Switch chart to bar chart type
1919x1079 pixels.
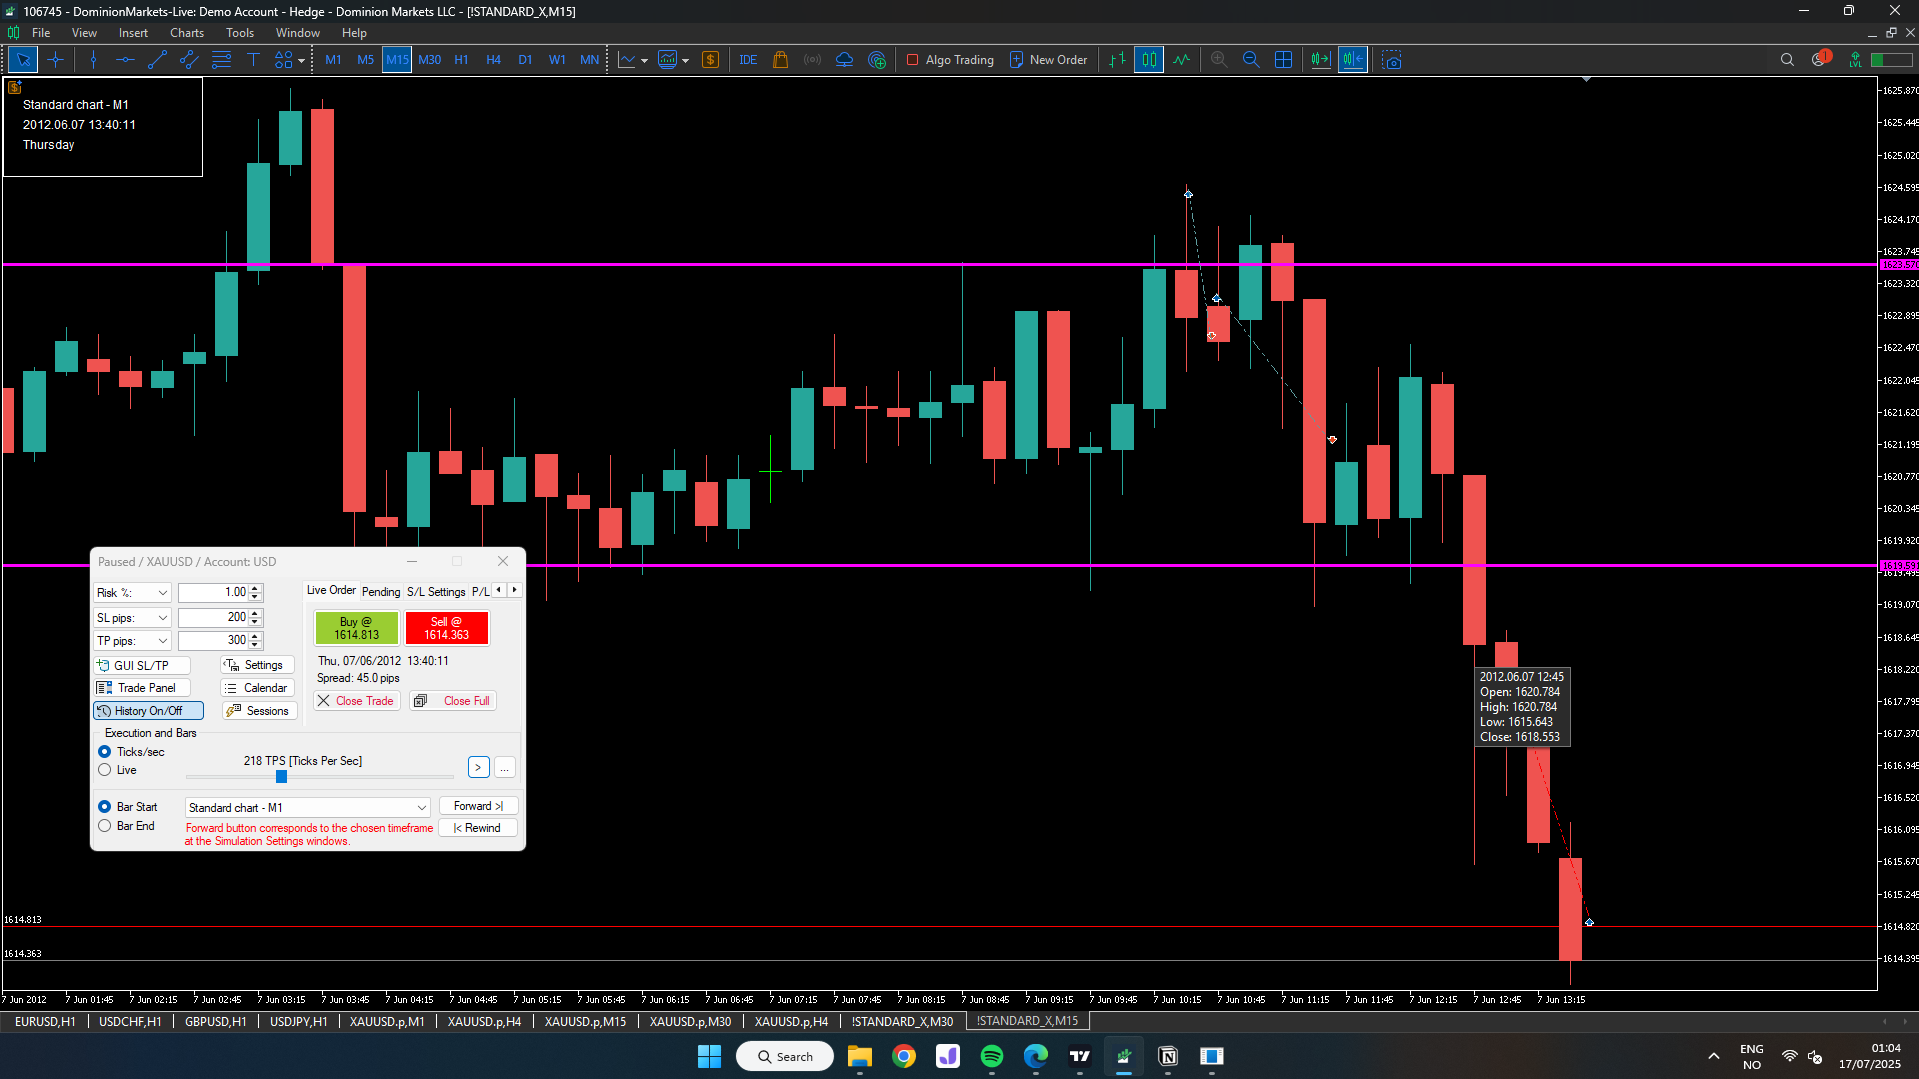click(1117, 60)
